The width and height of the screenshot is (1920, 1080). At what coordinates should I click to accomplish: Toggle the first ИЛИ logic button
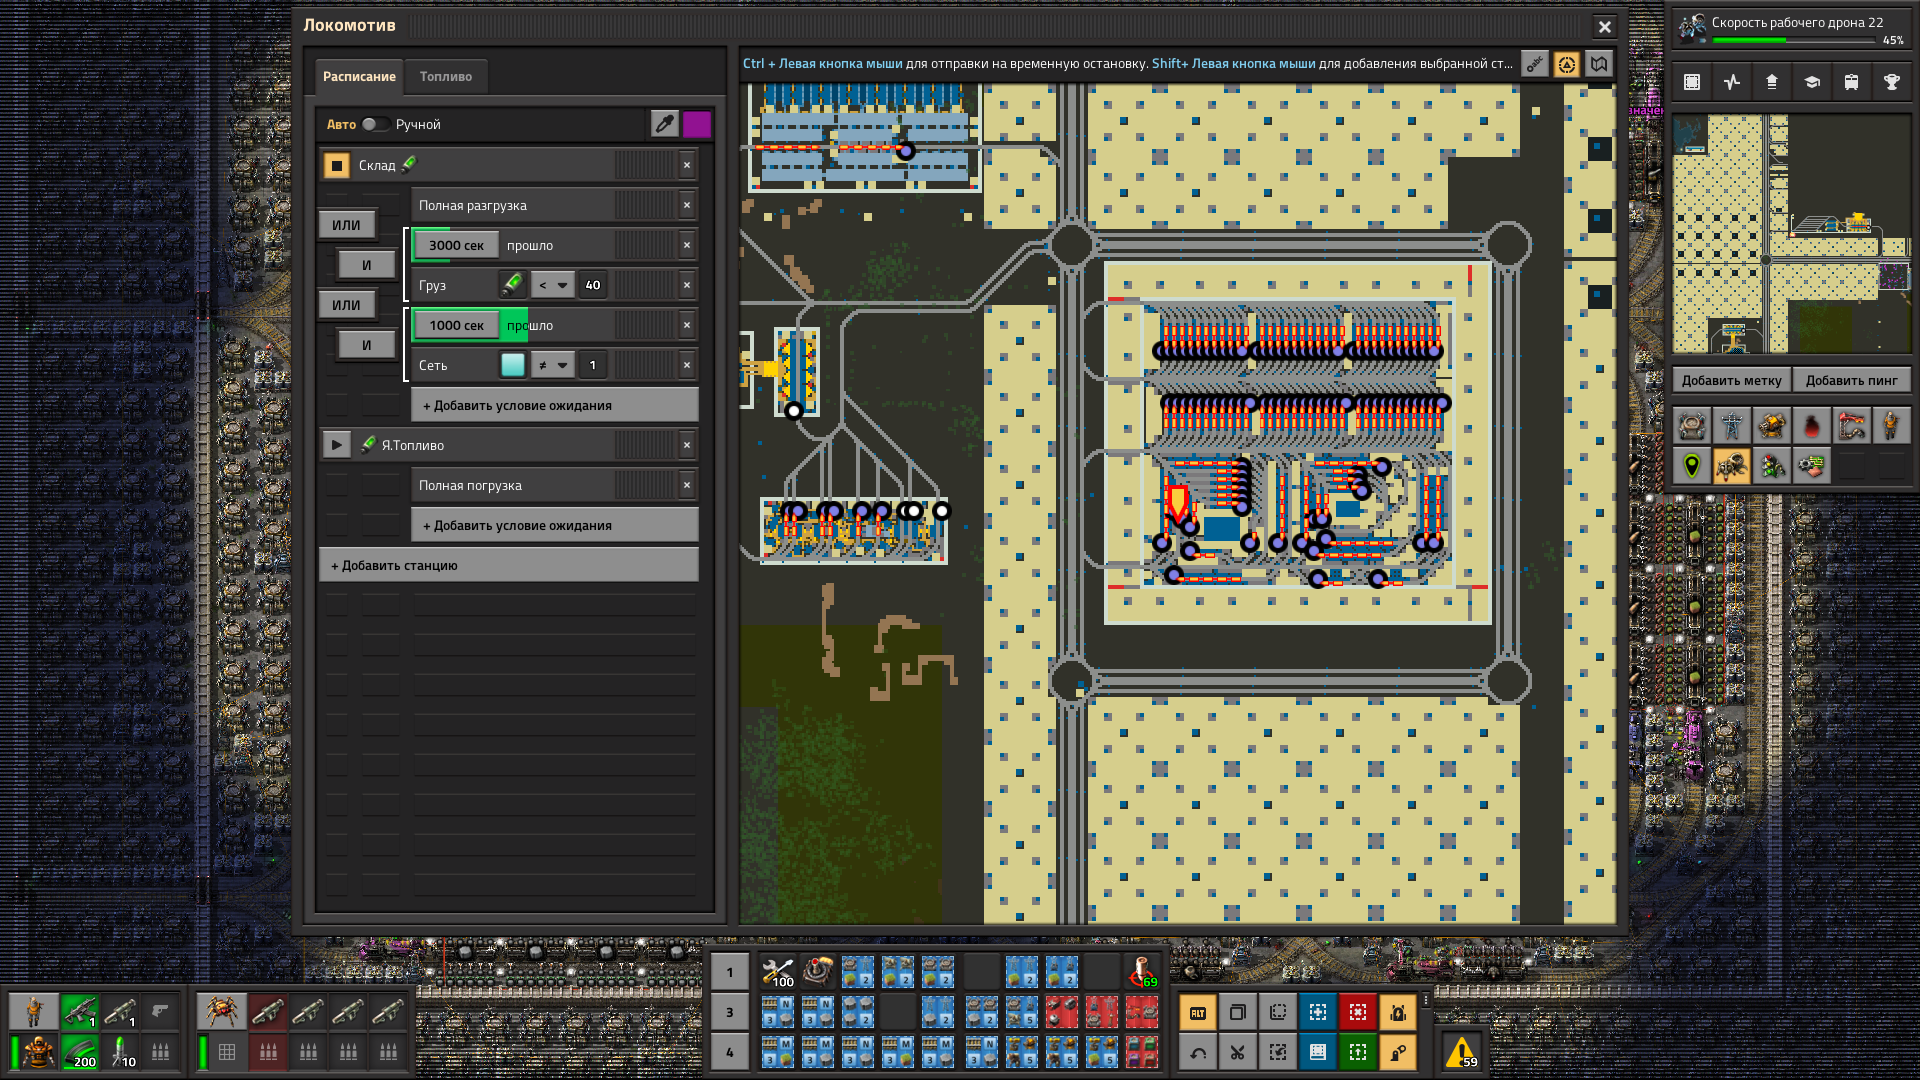pyautogui.click(x=346, y=225)
